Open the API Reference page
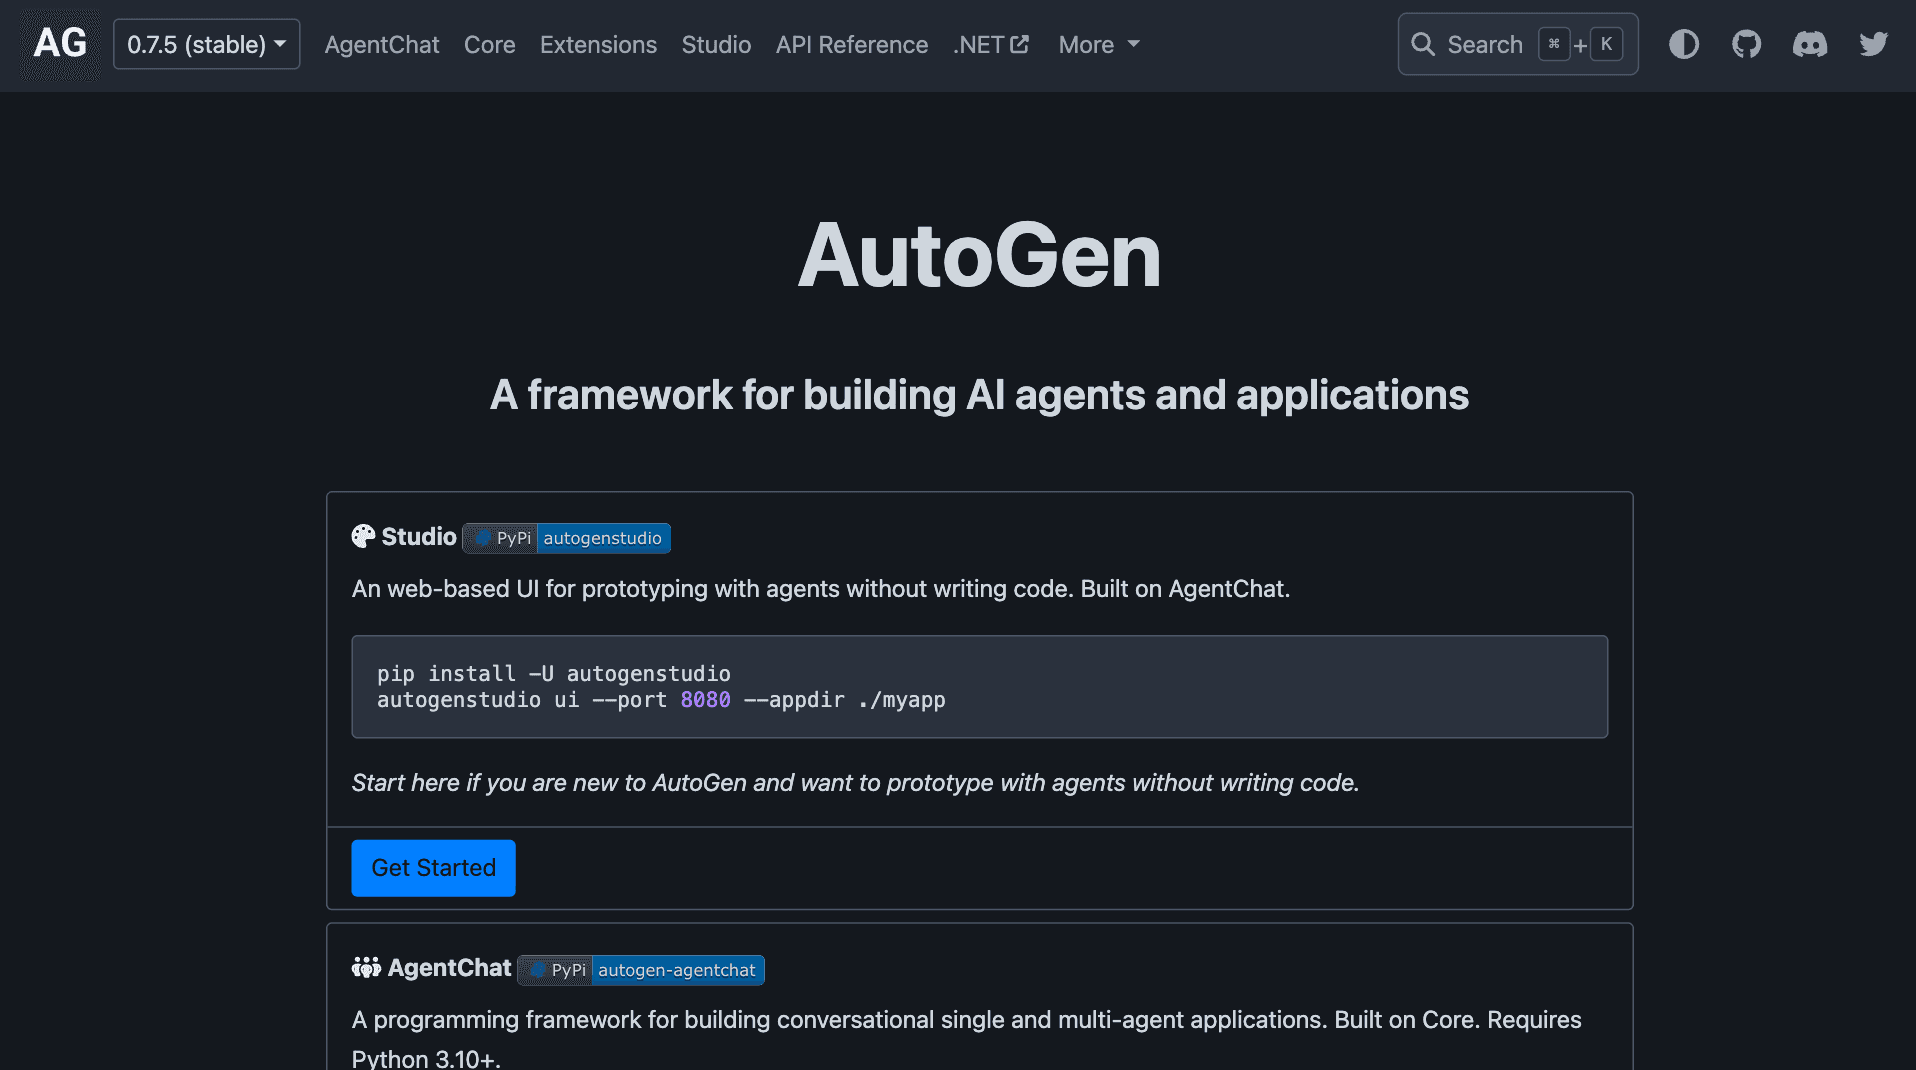1916x1070 pixels. pos(851,44)
